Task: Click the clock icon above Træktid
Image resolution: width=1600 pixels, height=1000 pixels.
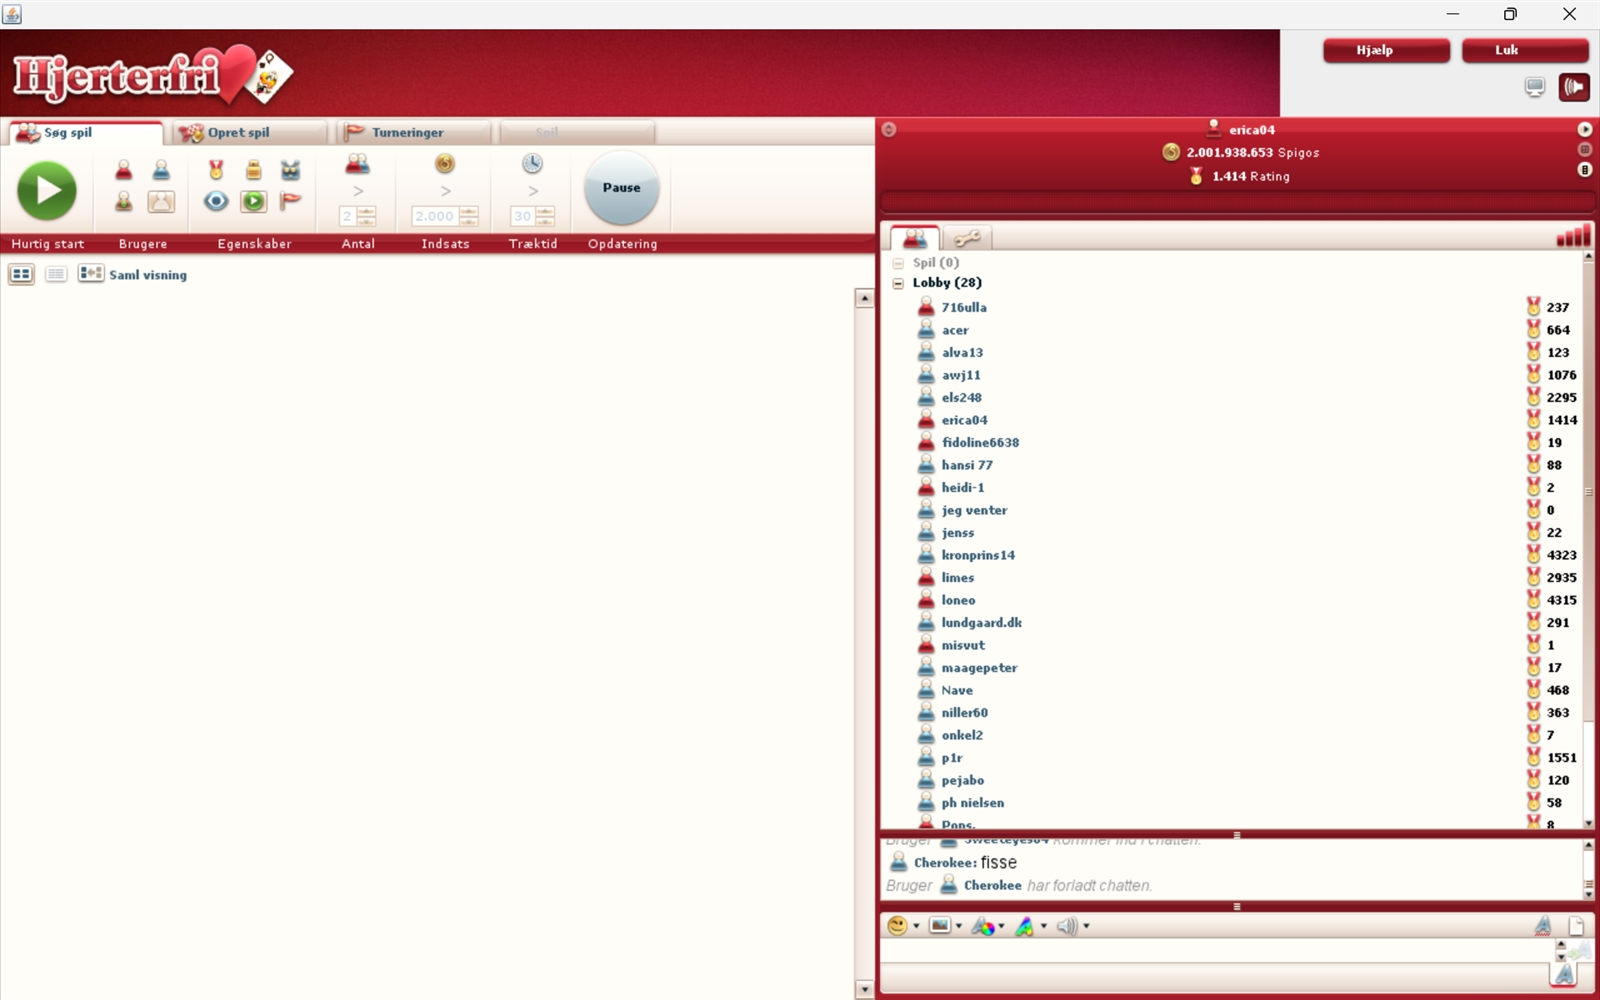Action: pos(532,164)
